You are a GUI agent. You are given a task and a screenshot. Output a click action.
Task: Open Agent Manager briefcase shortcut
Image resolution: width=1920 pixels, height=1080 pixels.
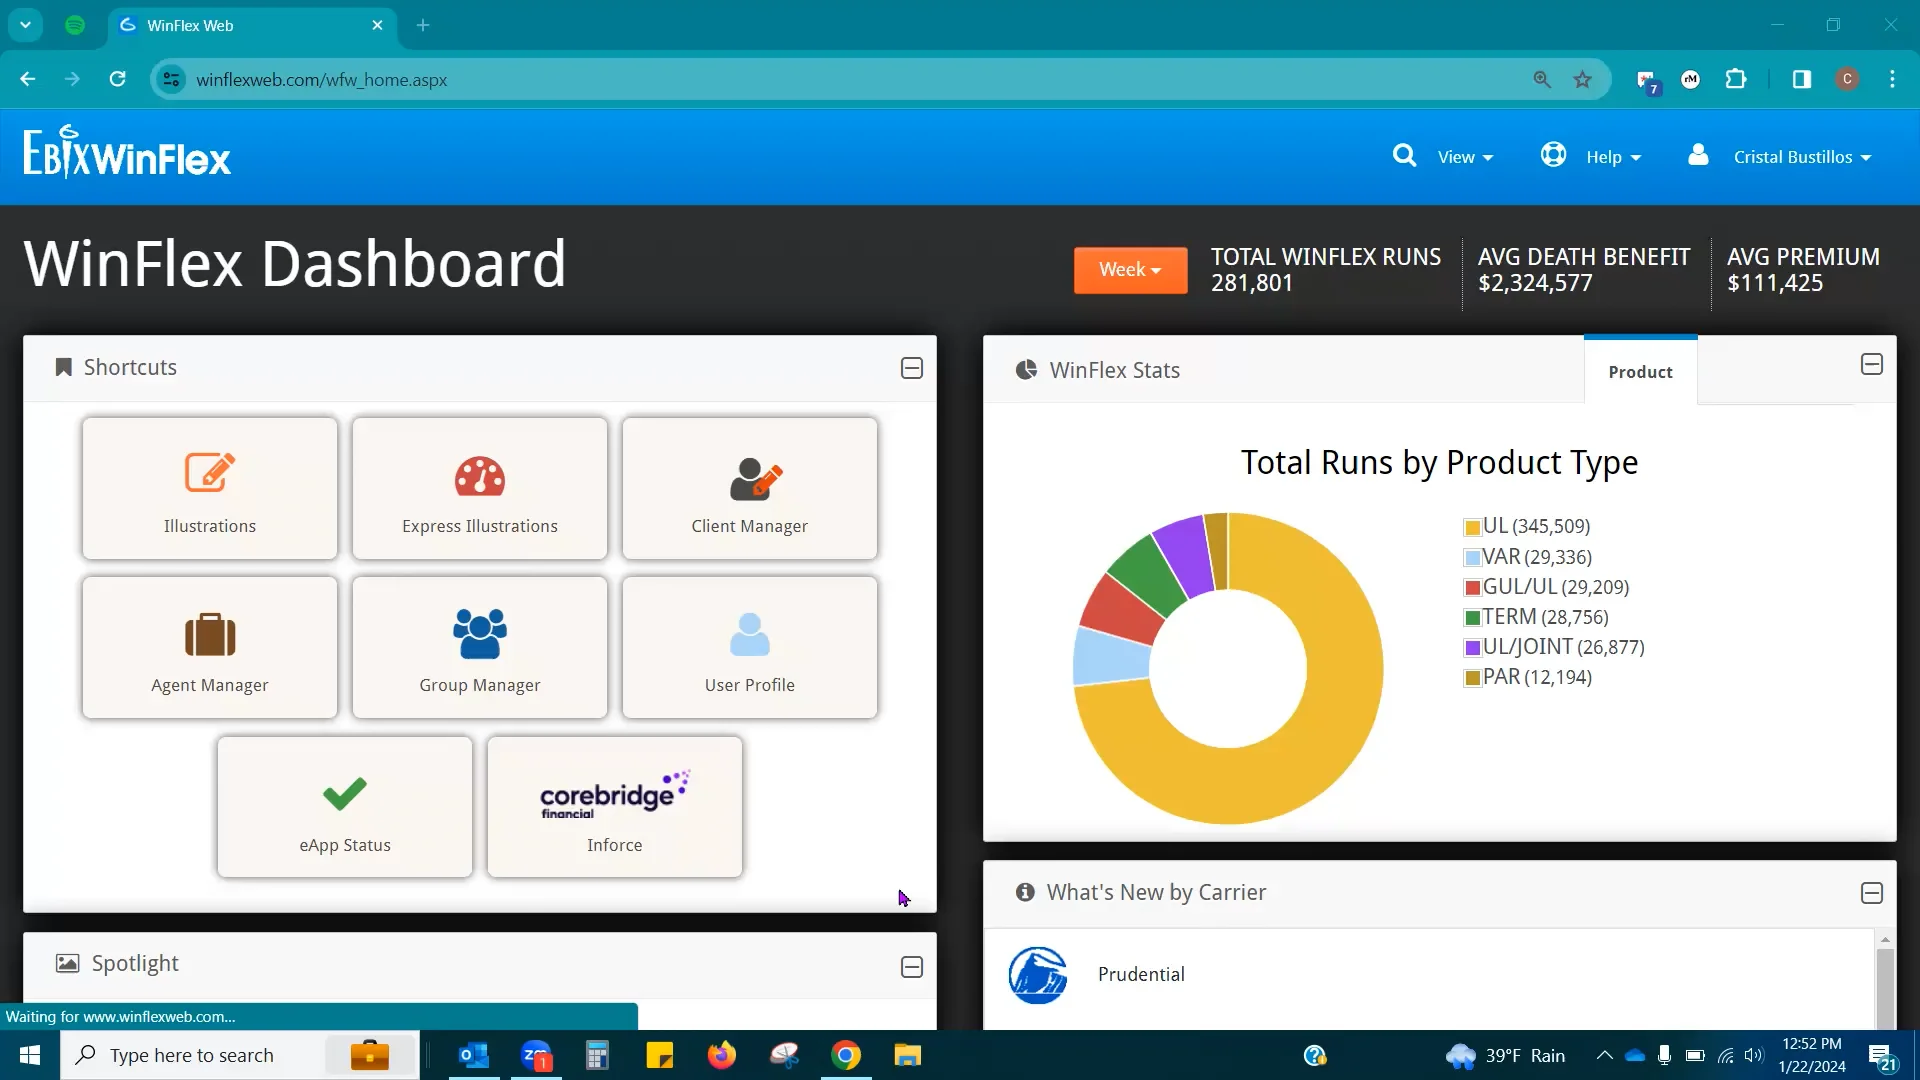pyautogui.click(x=210, y=647)
